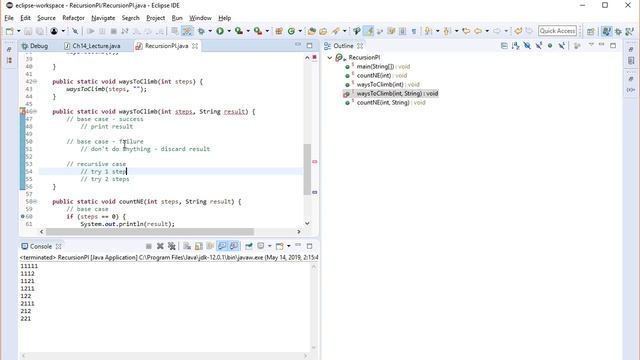Screen dimensions: 640x360
Task: Switch to the Java perspective icon
Action: pyautogui.click(x=607, y=31)
